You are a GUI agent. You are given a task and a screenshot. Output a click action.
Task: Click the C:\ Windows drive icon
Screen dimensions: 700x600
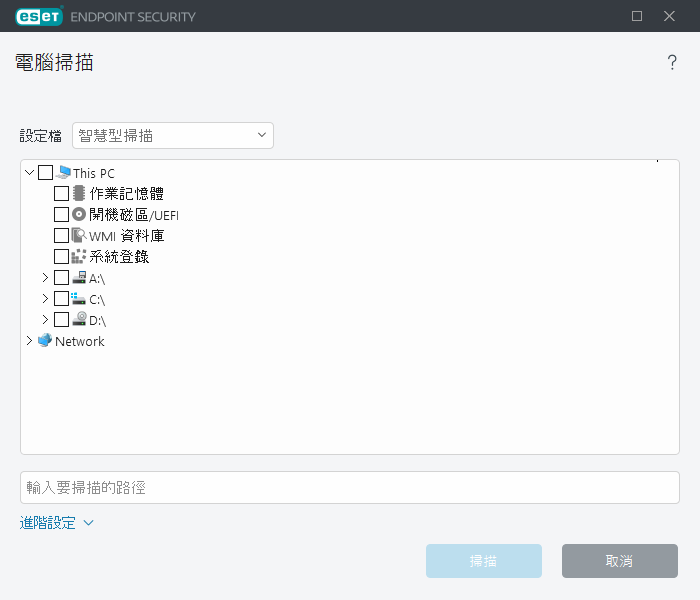[80, 299]
